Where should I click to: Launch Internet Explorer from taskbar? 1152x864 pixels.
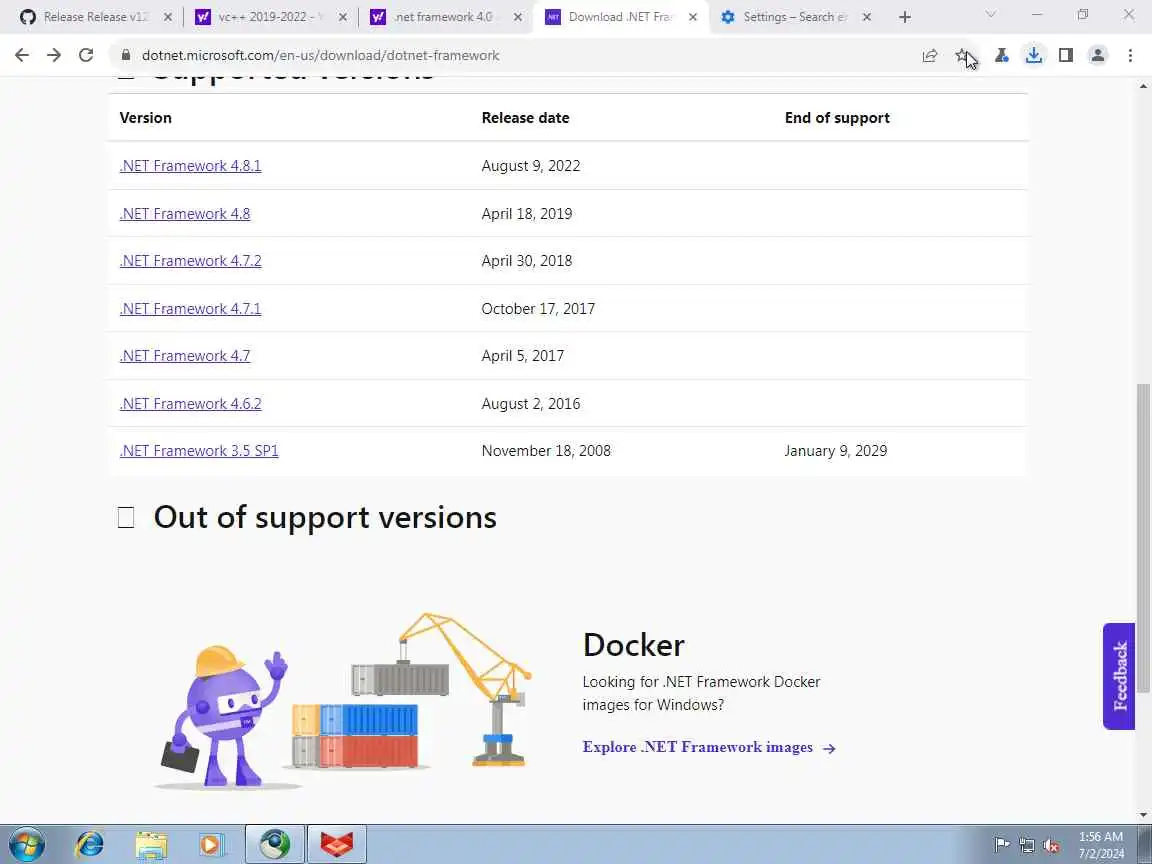coord(90,844)
